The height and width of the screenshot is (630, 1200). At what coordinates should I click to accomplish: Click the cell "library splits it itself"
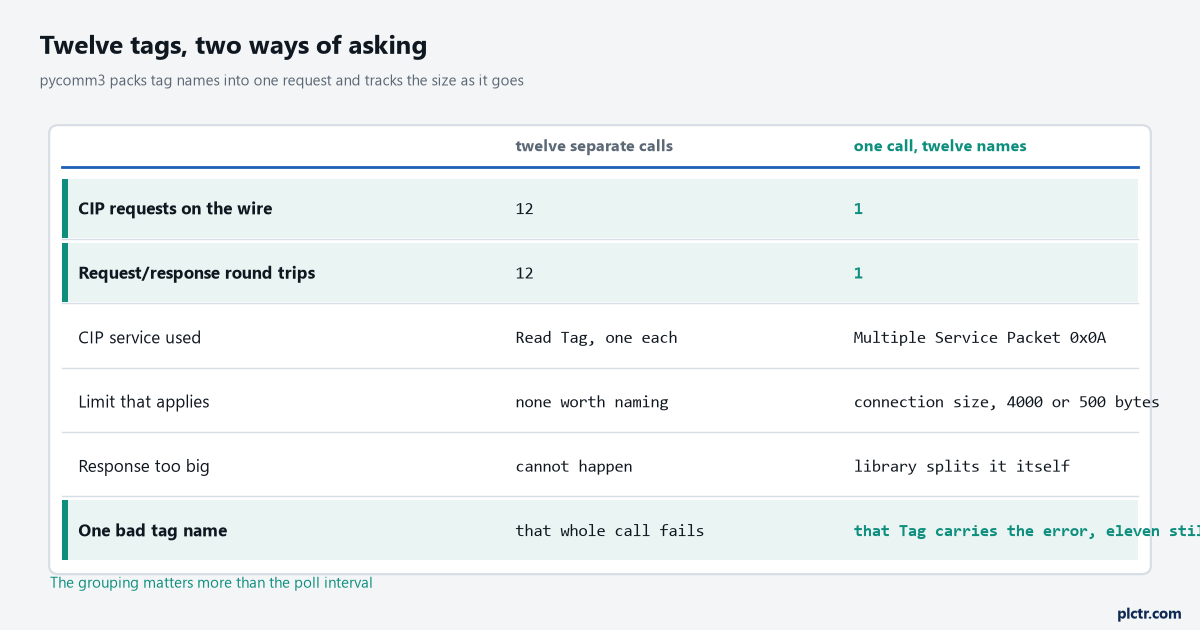(x=962, y=466)
